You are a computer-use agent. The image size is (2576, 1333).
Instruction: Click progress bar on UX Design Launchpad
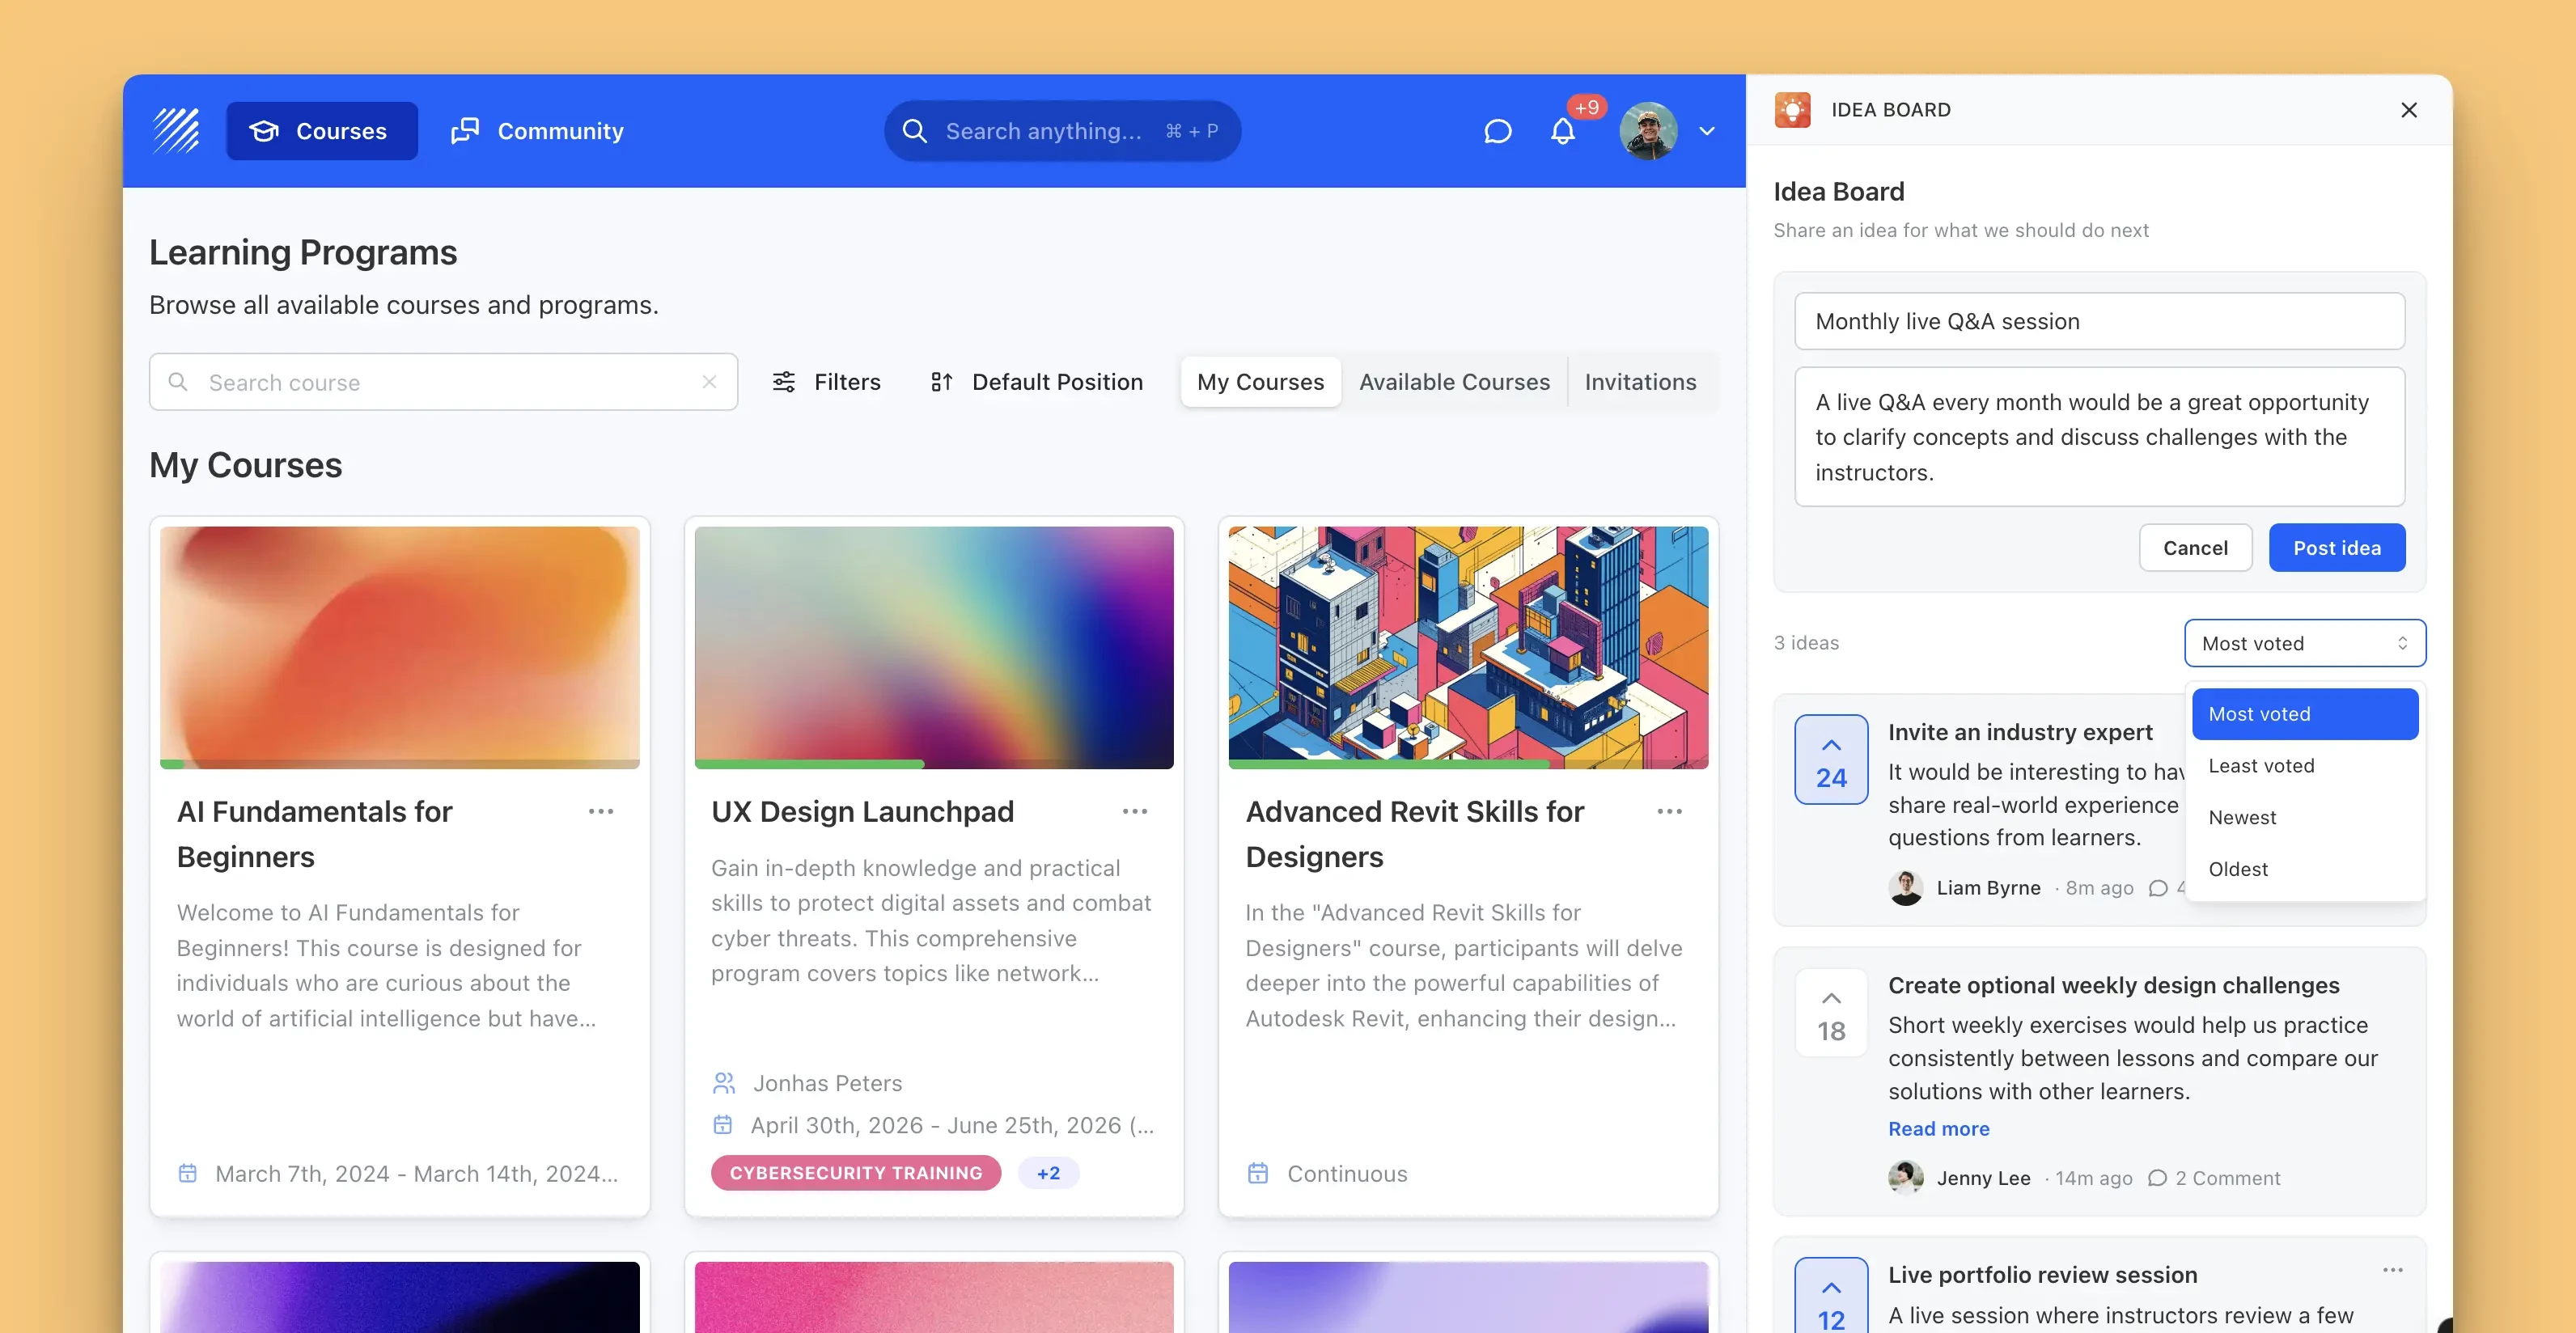[934, 764]
